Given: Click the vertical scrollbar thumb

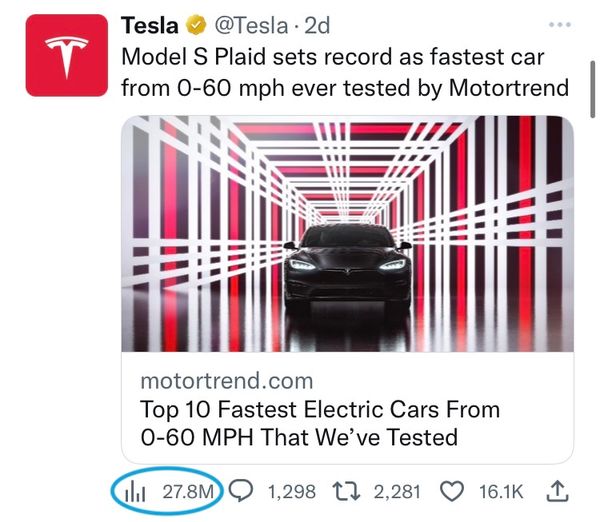Looking at the screenshot, I should pos(593,95).
